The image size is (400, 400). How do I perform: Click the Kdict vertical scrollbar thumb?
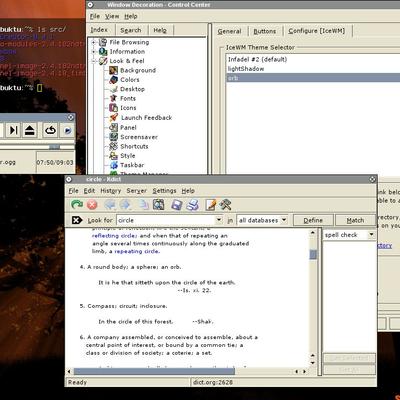[313, 254]
